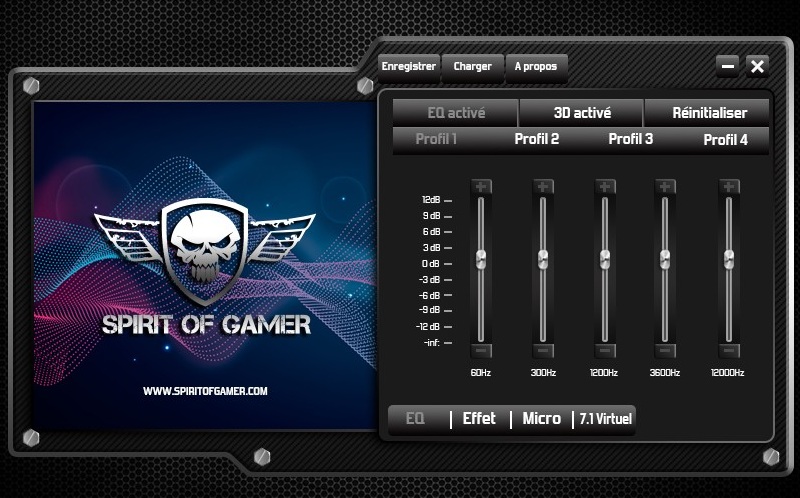
Task: Switch to the Micro tab
Action: pos(541,419)
